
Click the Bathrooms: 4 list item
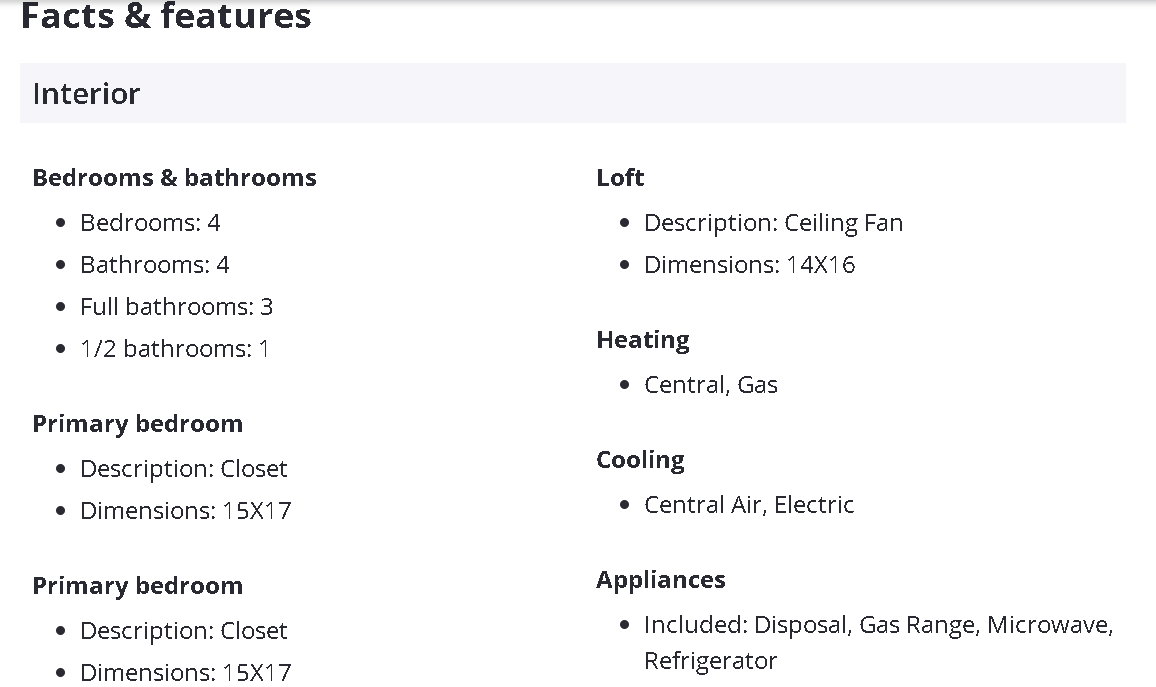click(154, 265)
